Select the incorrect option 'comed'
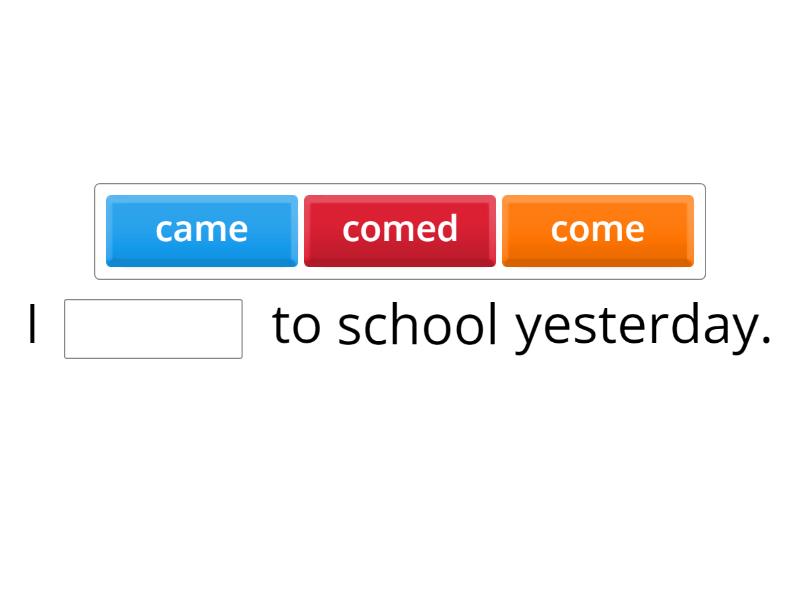The height and width of the screenshot is (600, 800). [x=400, y=230]
